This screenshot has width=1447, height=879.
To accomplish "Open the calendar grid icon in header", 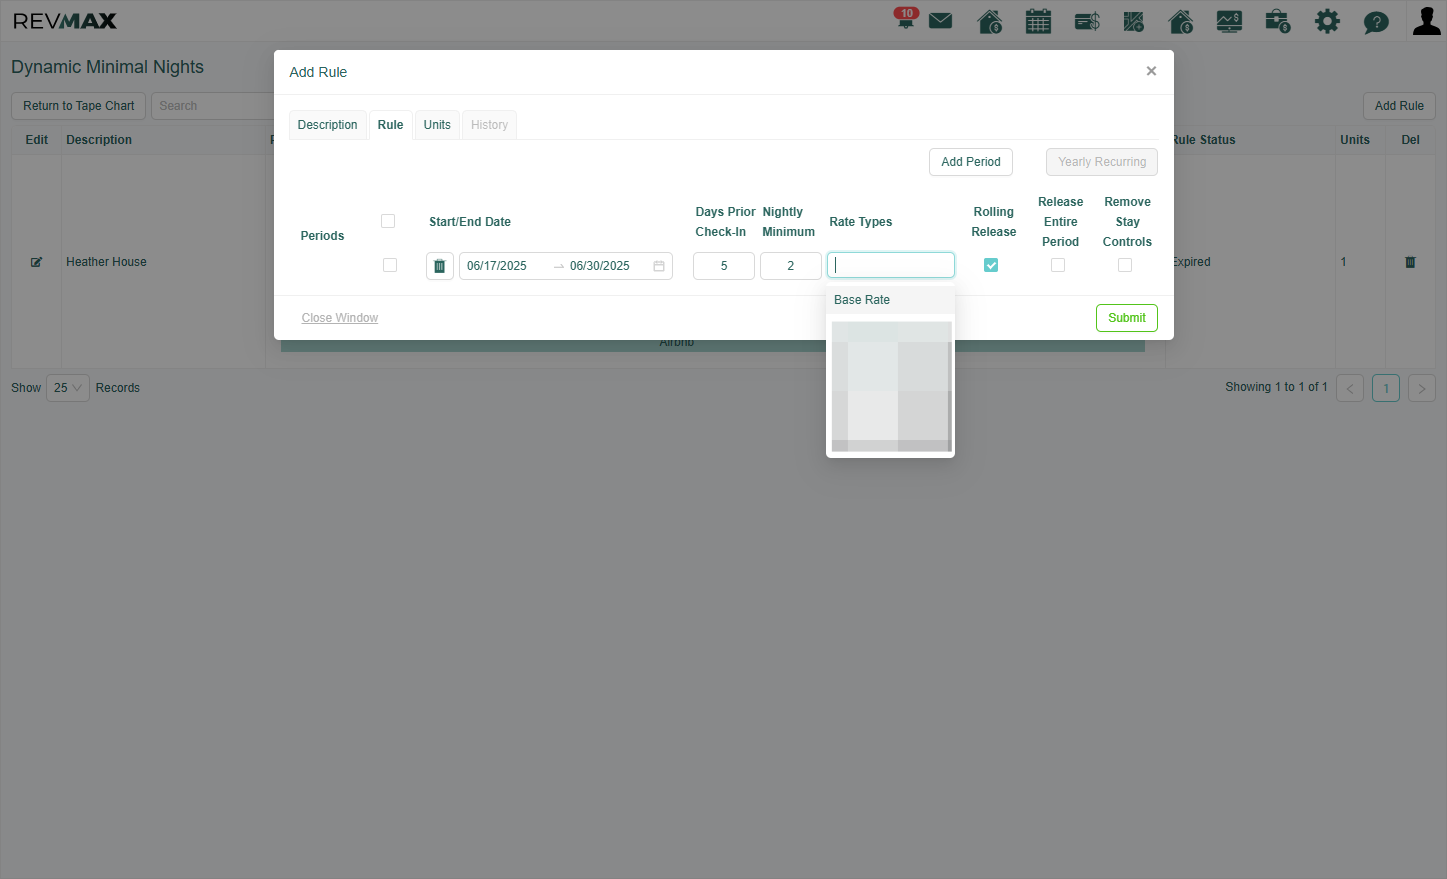I will (1038, 21).
